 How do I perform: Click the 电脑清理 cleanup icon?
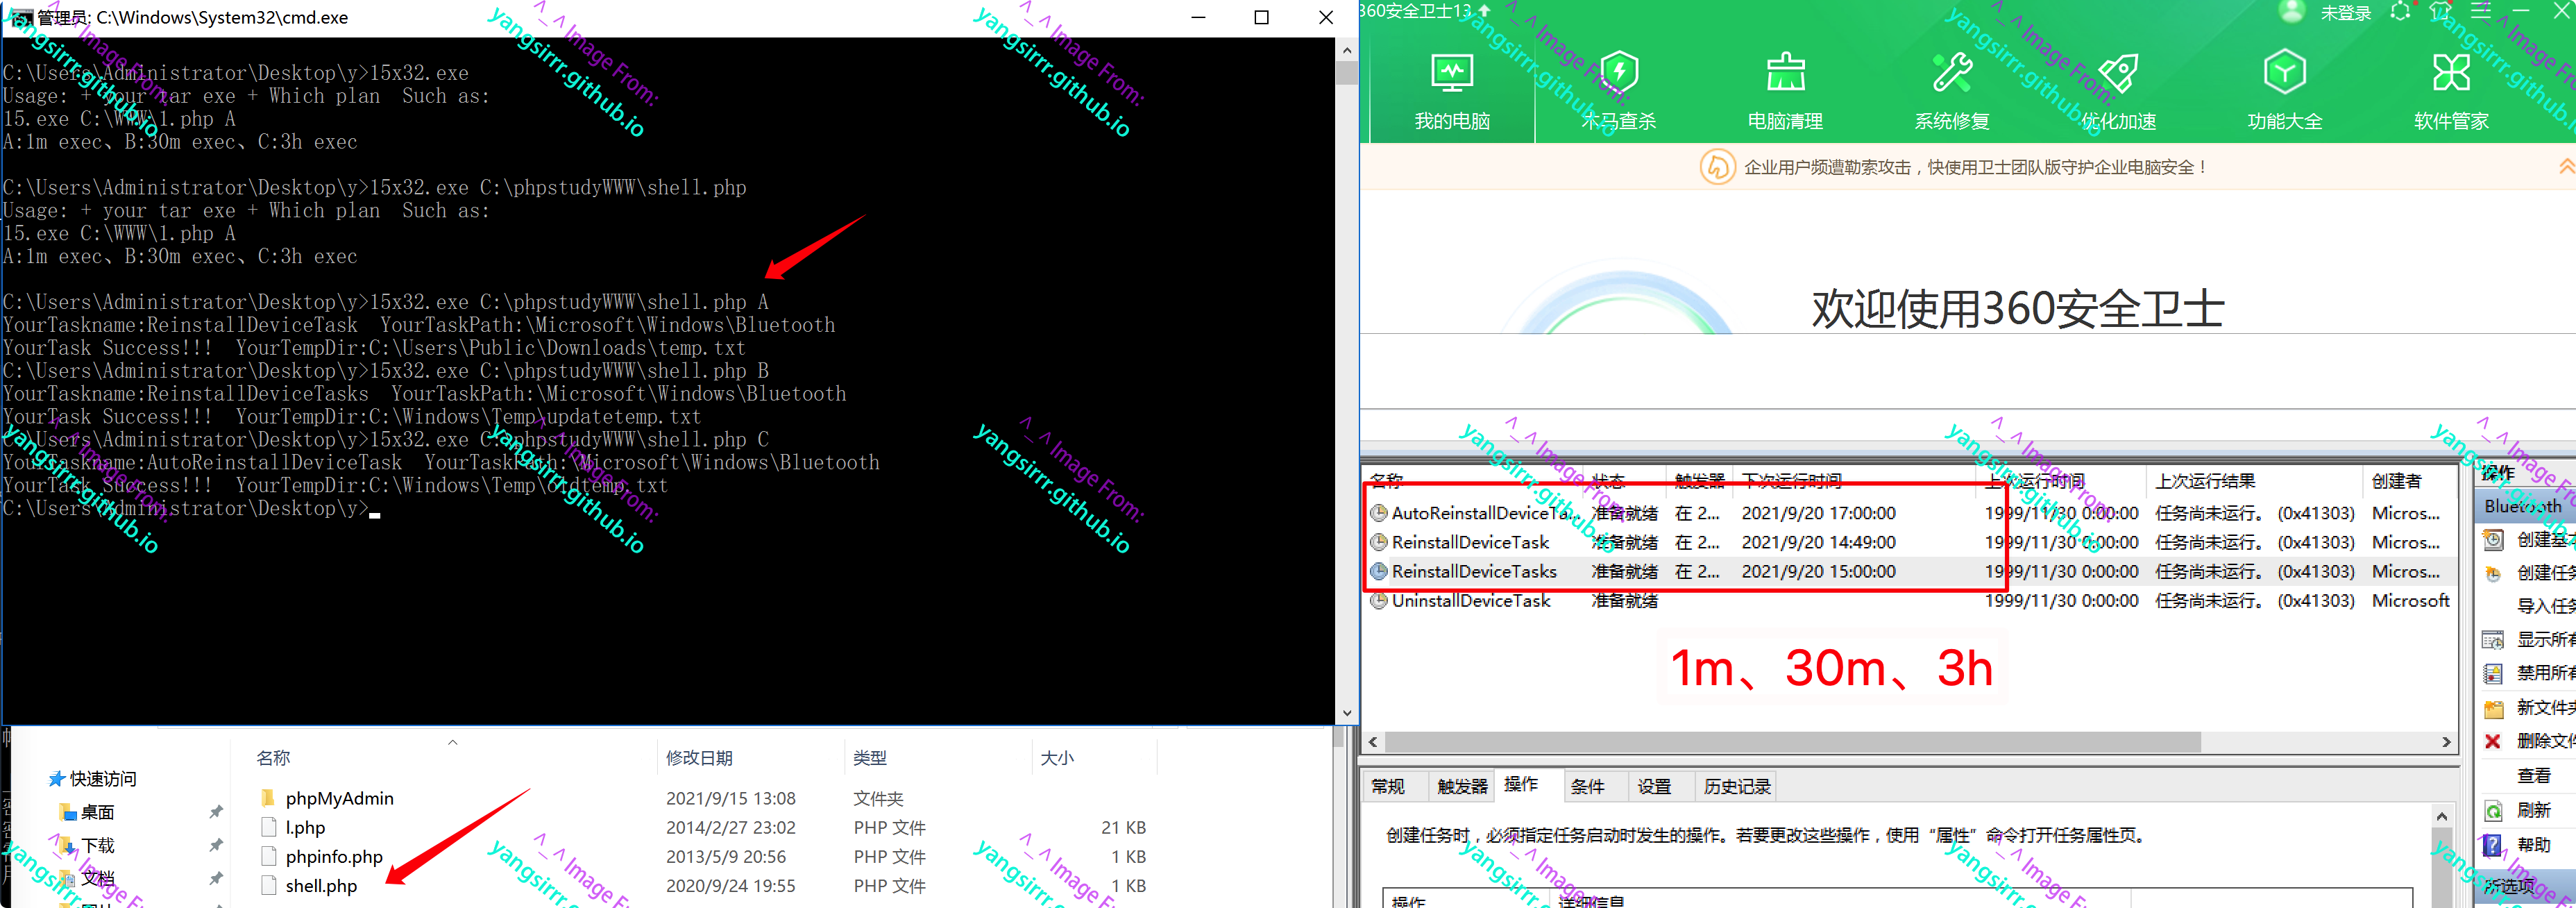pyautogui.click(x=1785, y=91)
